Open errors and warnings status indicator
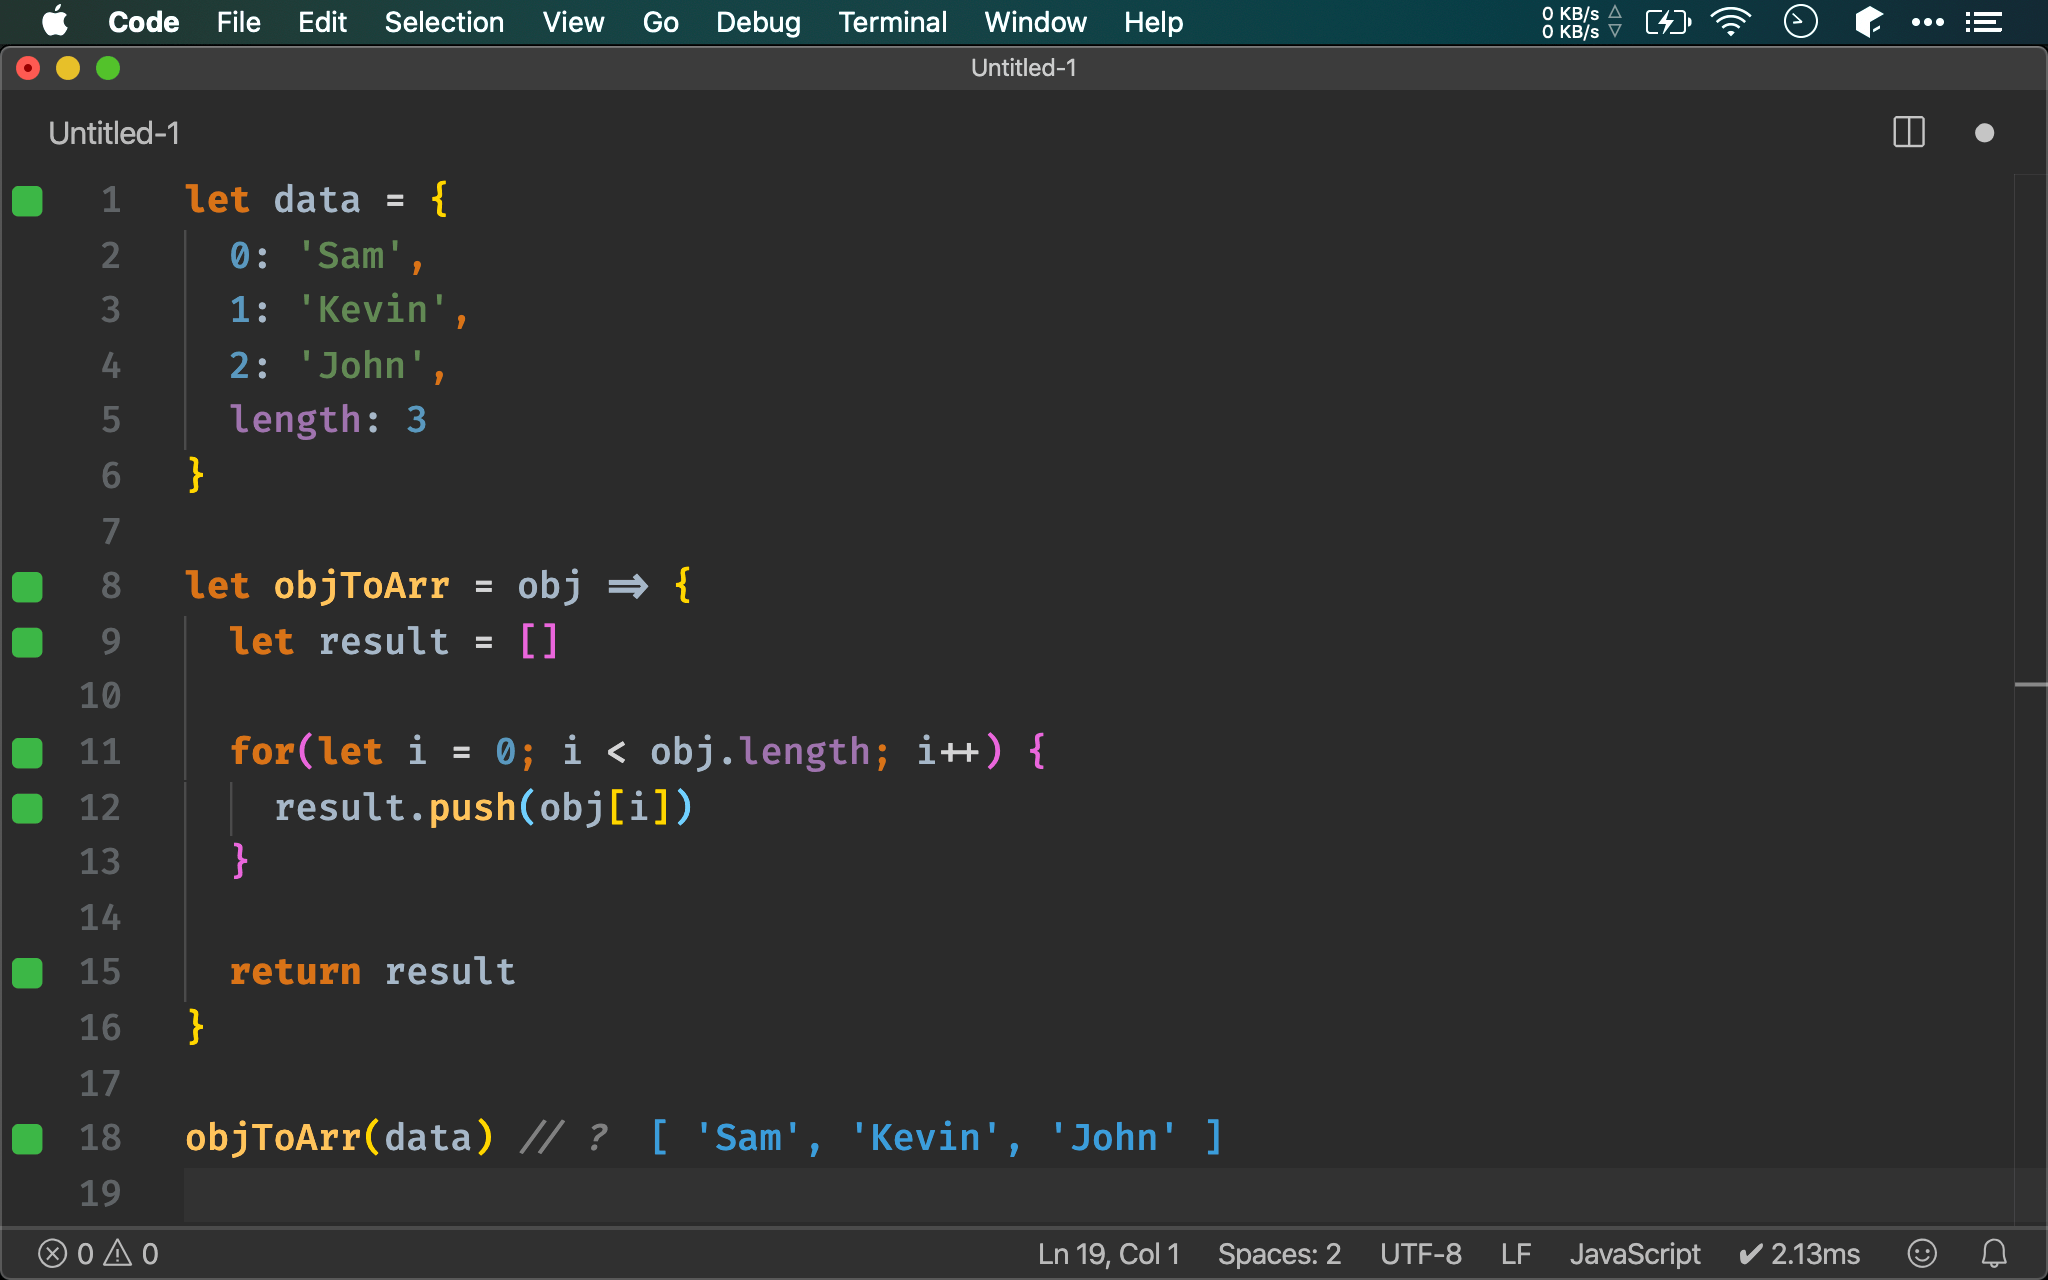Image resolution: width=2048 pixels, height=1280 pixels. [98, 1253]
